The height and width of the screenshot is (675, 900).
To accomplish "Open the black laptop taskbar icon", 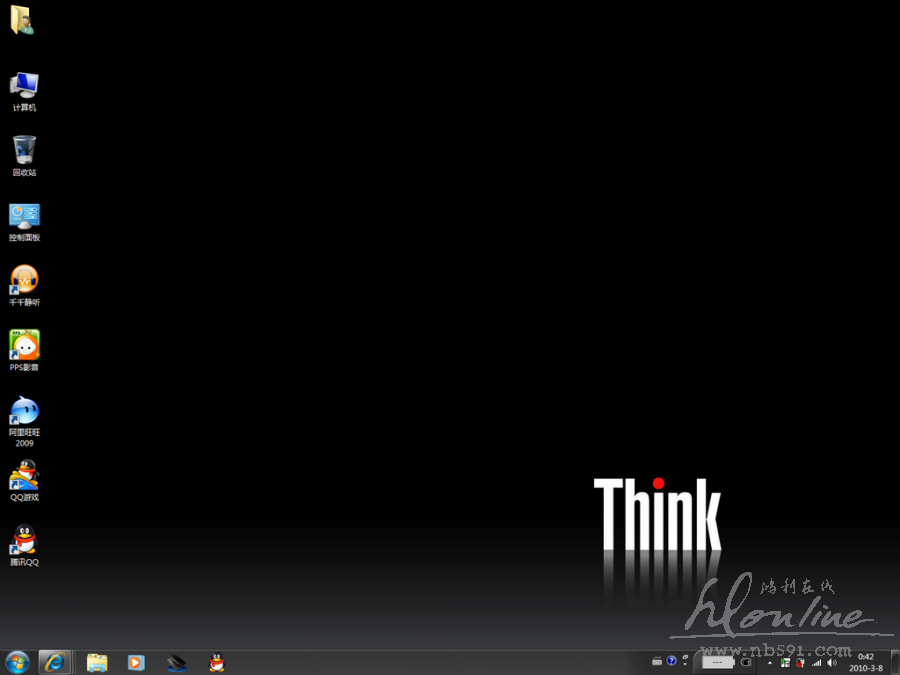I will coord(177,663).
